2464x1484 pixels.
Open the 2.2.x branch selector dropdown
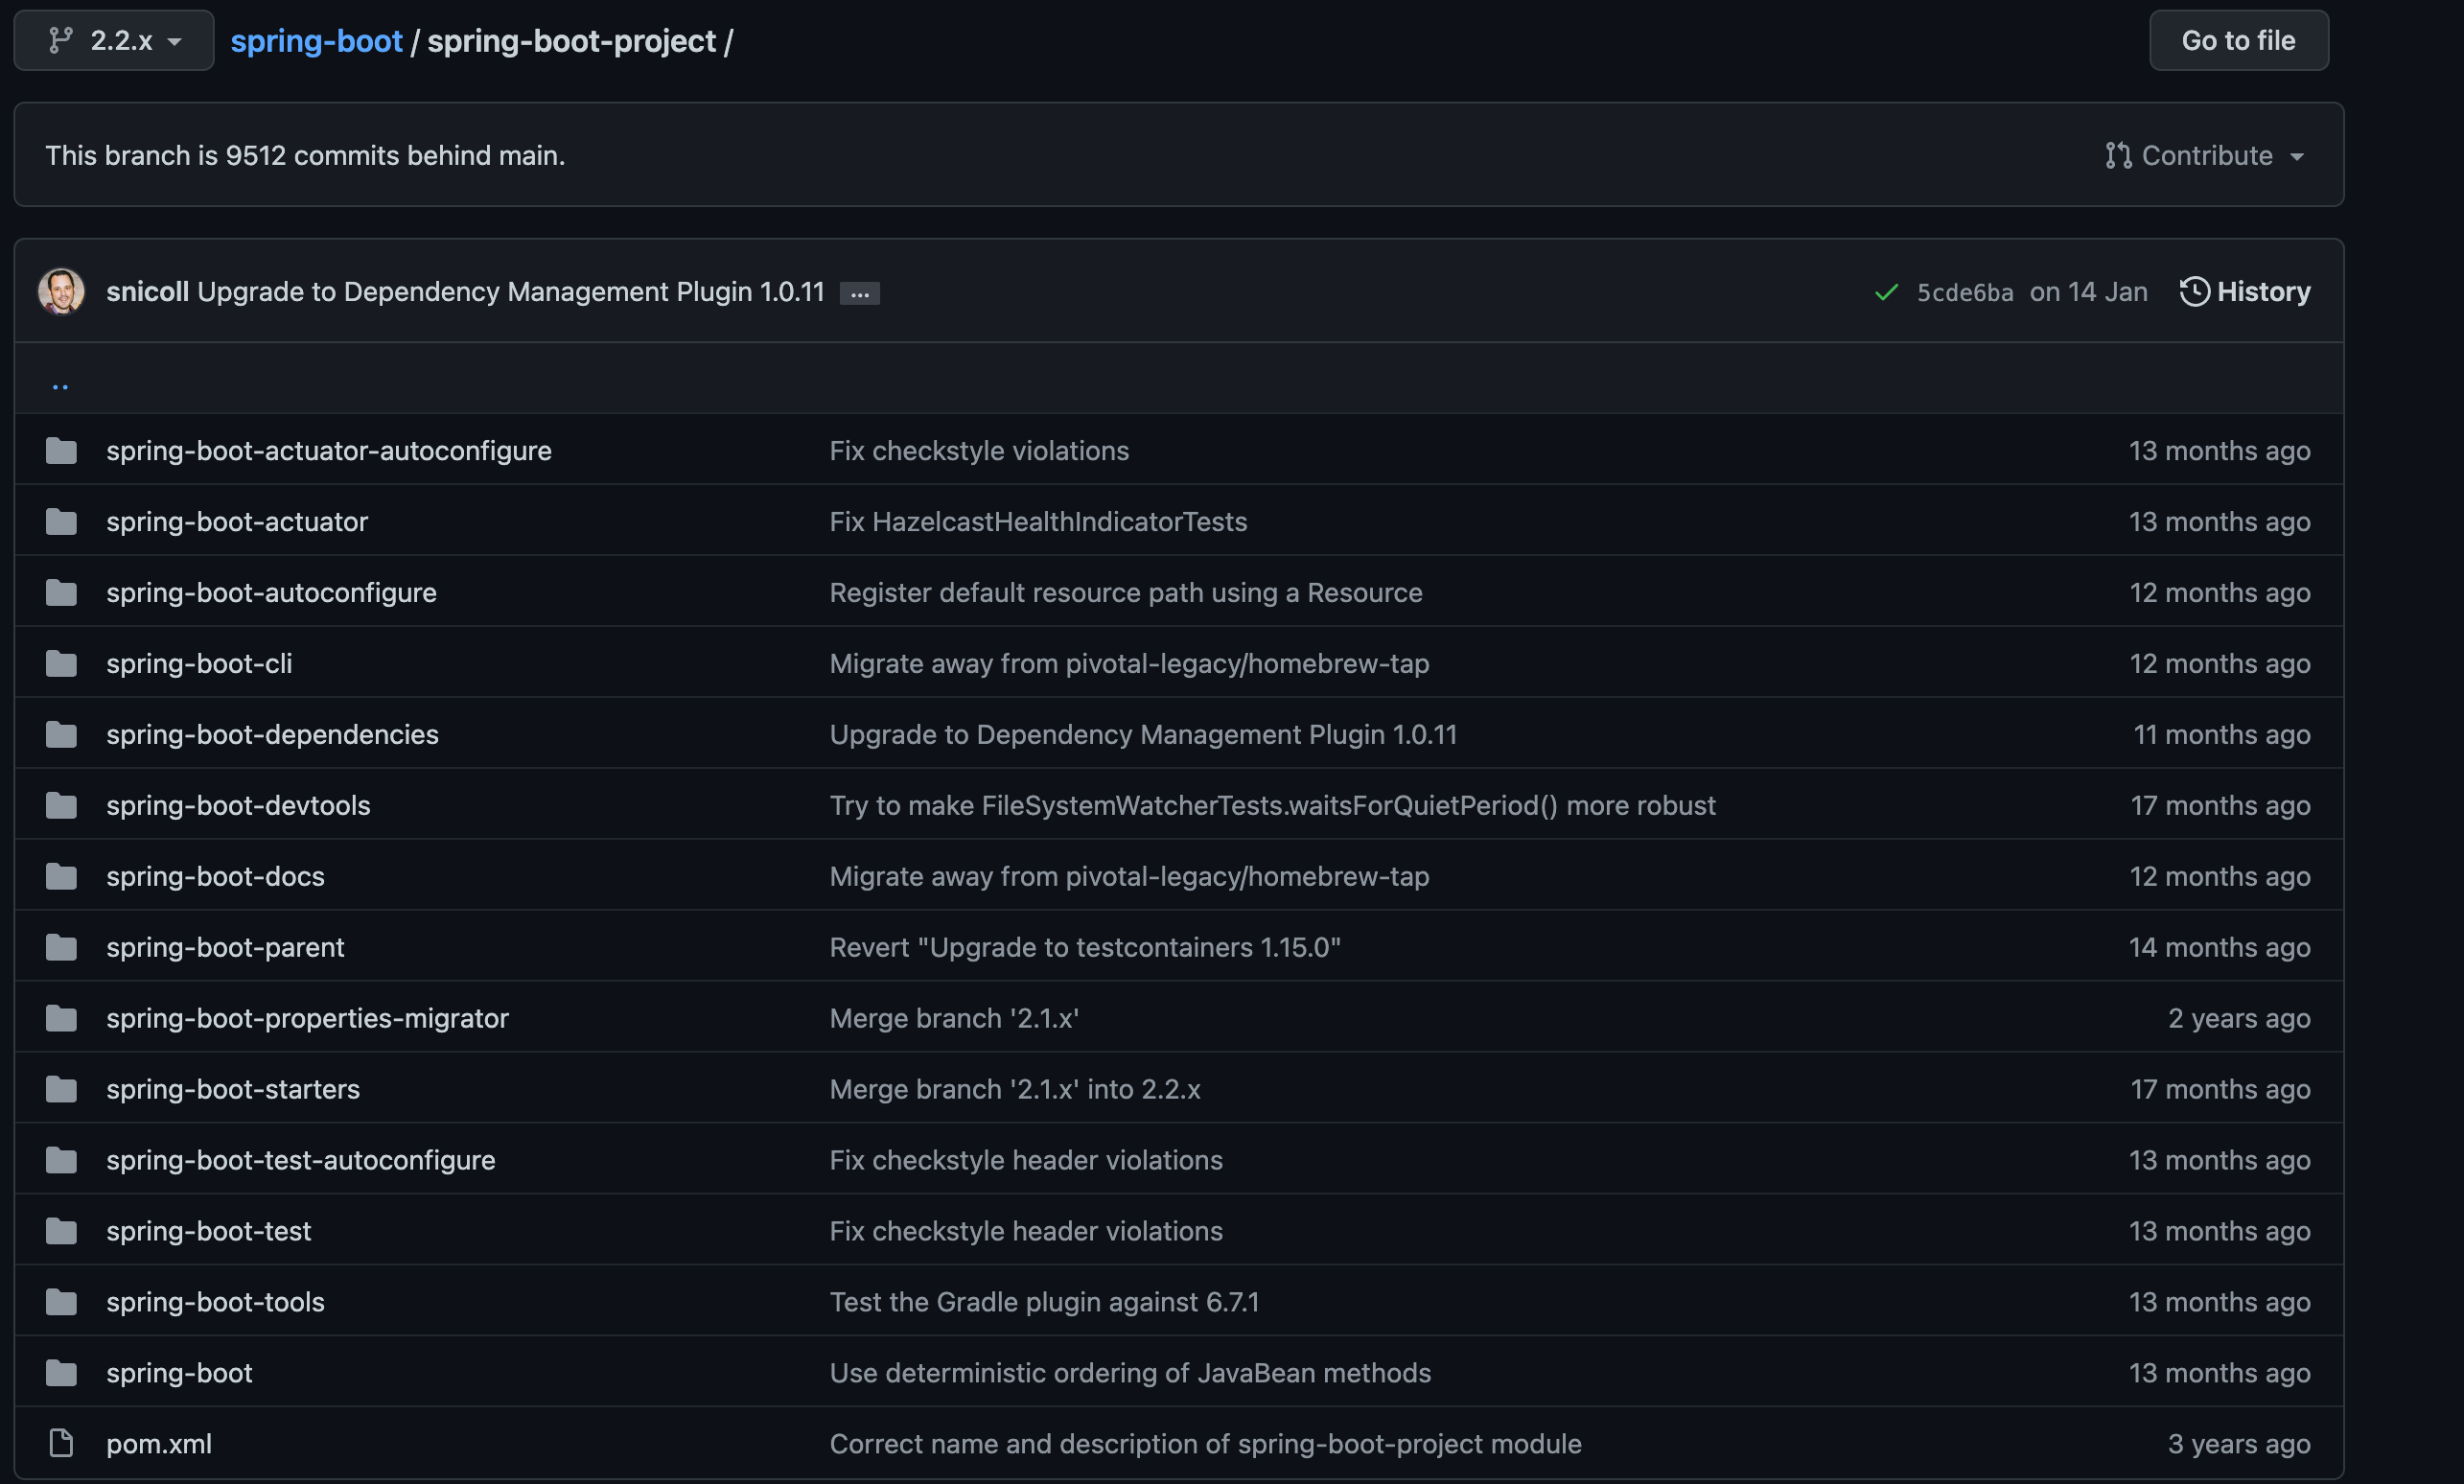114,40
